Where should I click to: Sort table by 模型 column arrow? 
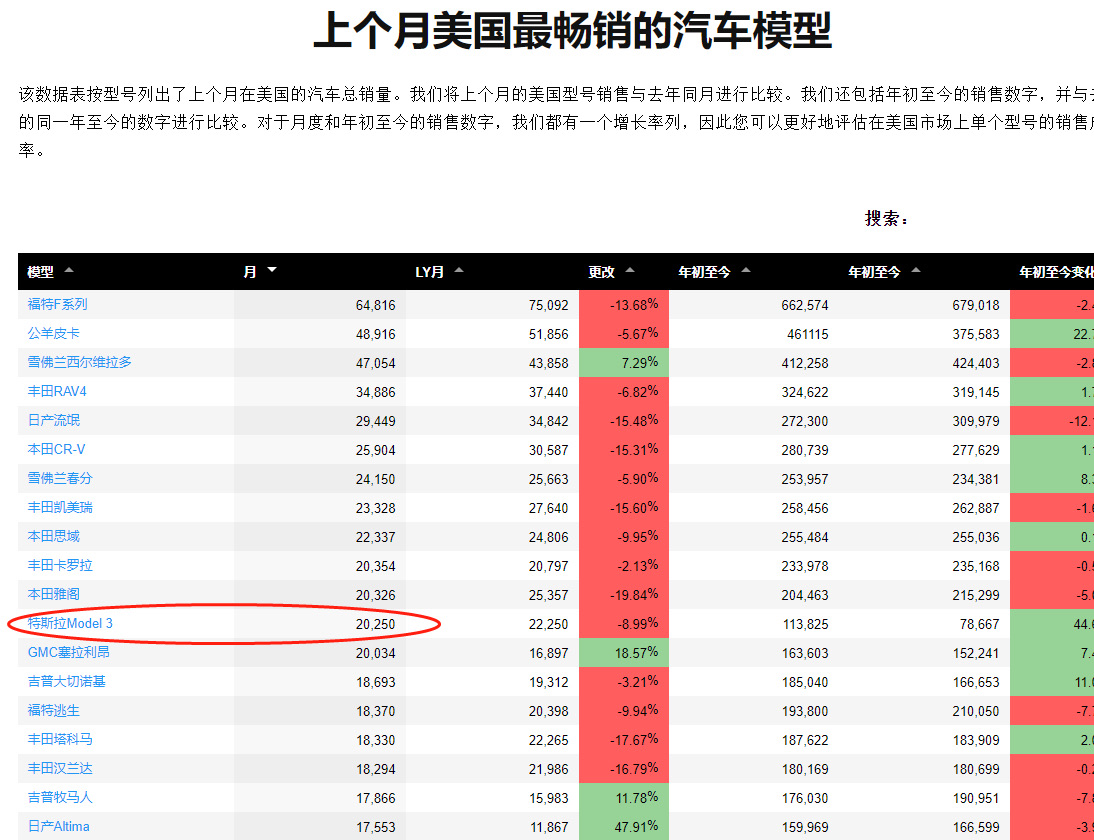point(68,270)
